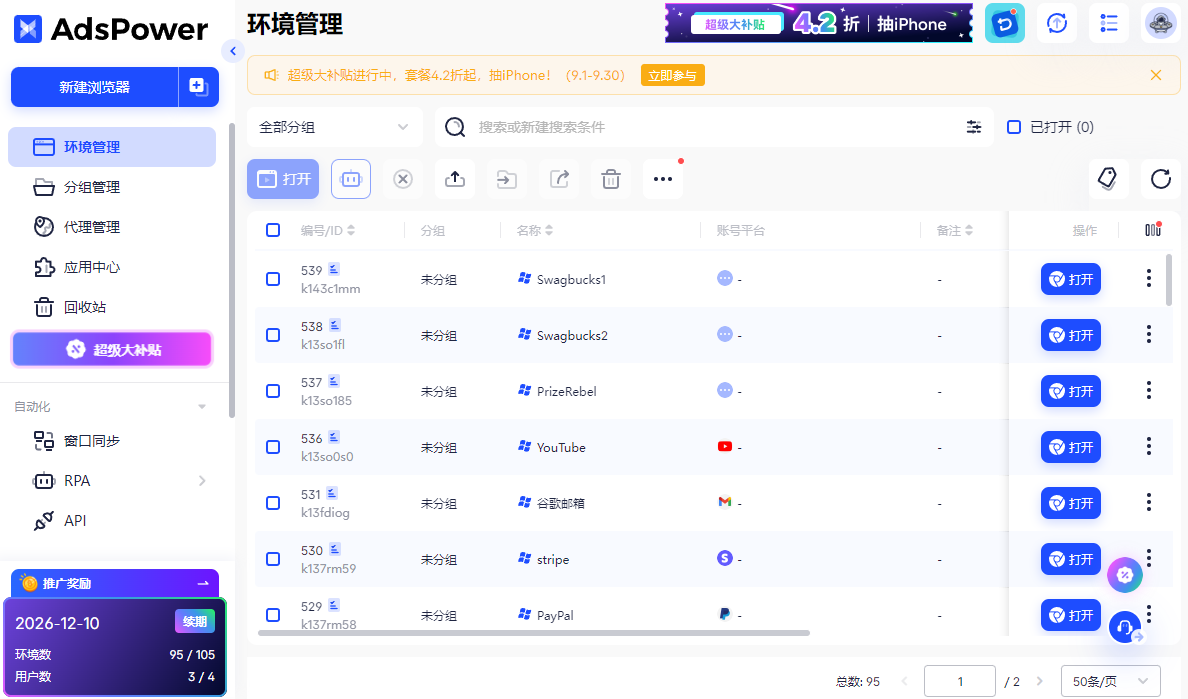Click the update sync icon in header
The image size is (1188, 699).
tap(1057, 23)
